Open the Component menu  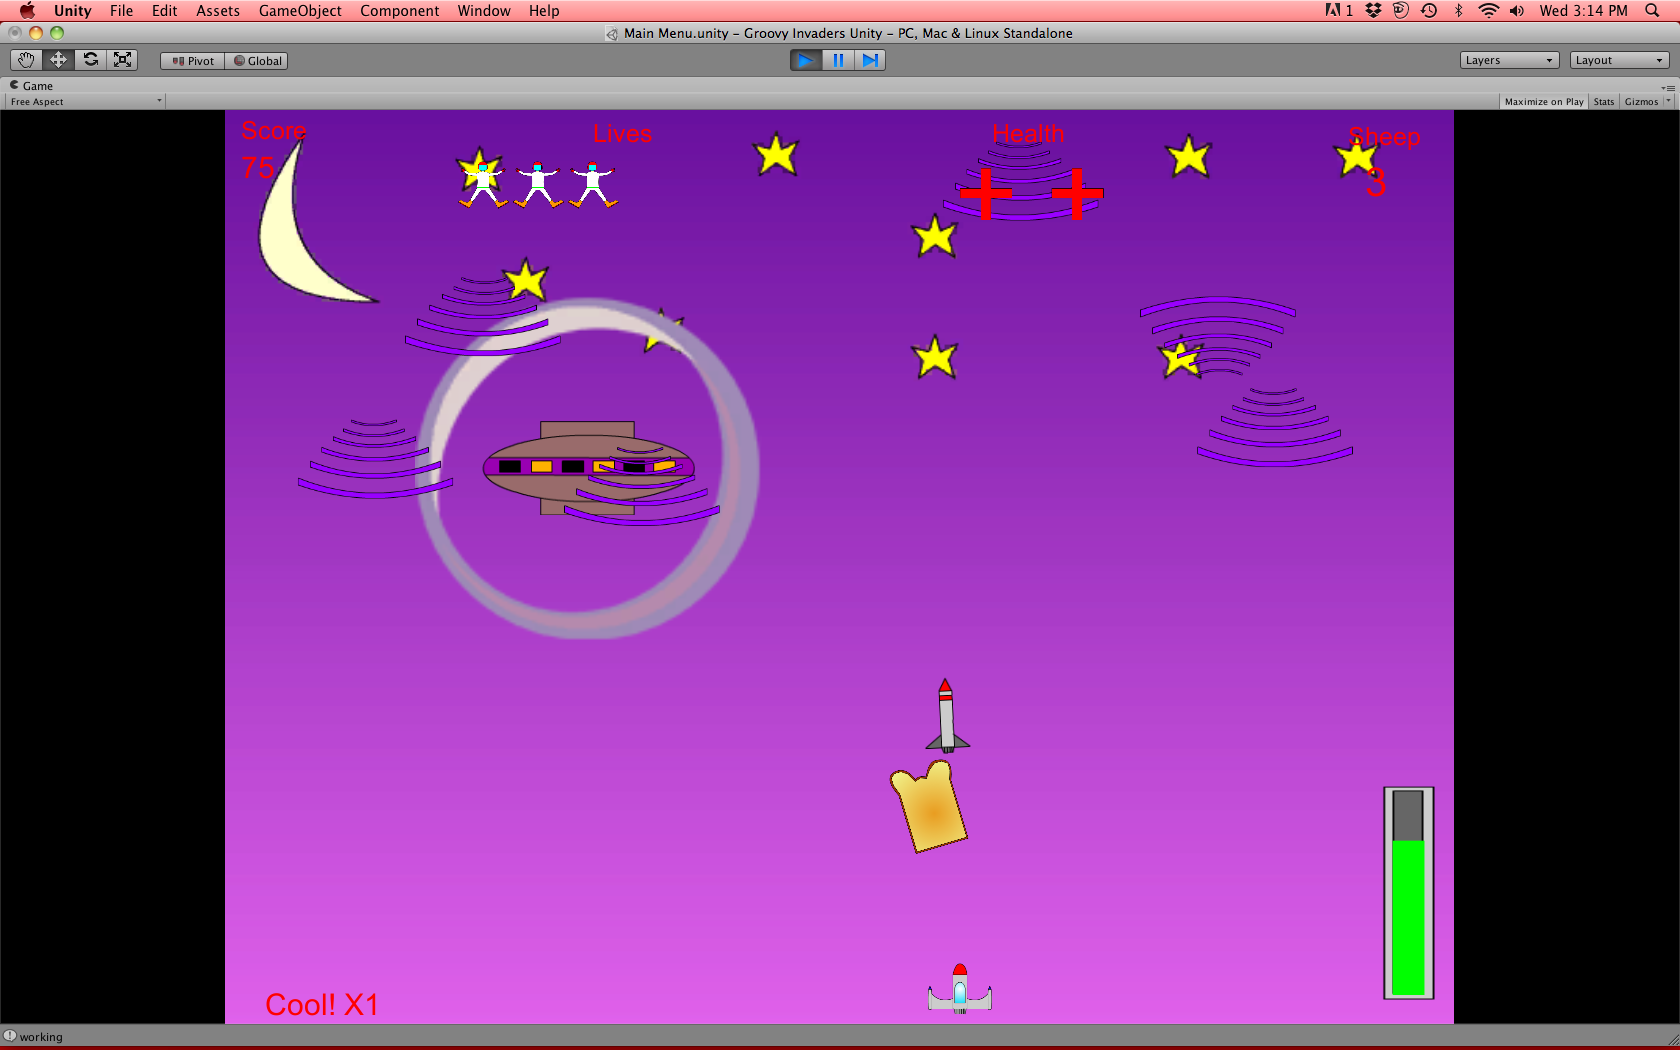coord(399,10)
